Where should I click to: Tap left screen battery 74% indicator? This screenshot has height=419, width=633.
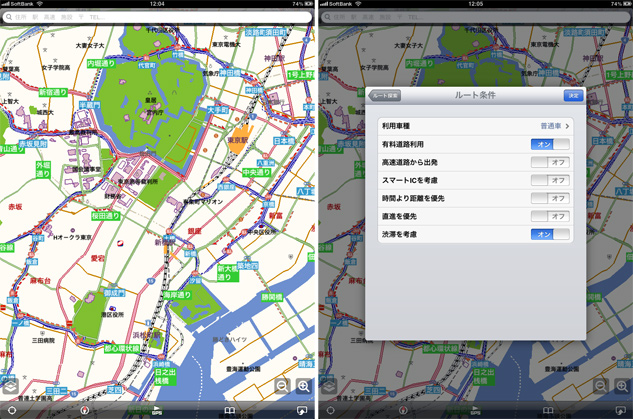coord(303,4)
